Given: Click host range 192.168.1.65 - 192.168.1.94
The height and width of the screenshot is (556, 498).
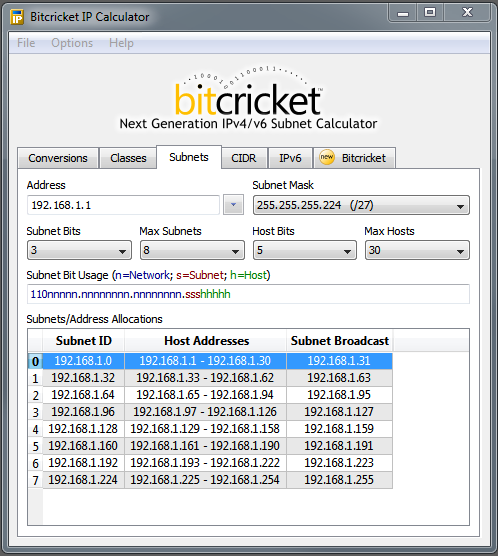Looking at the screenshot, I should pyautogui.click(x=205, y=395).
